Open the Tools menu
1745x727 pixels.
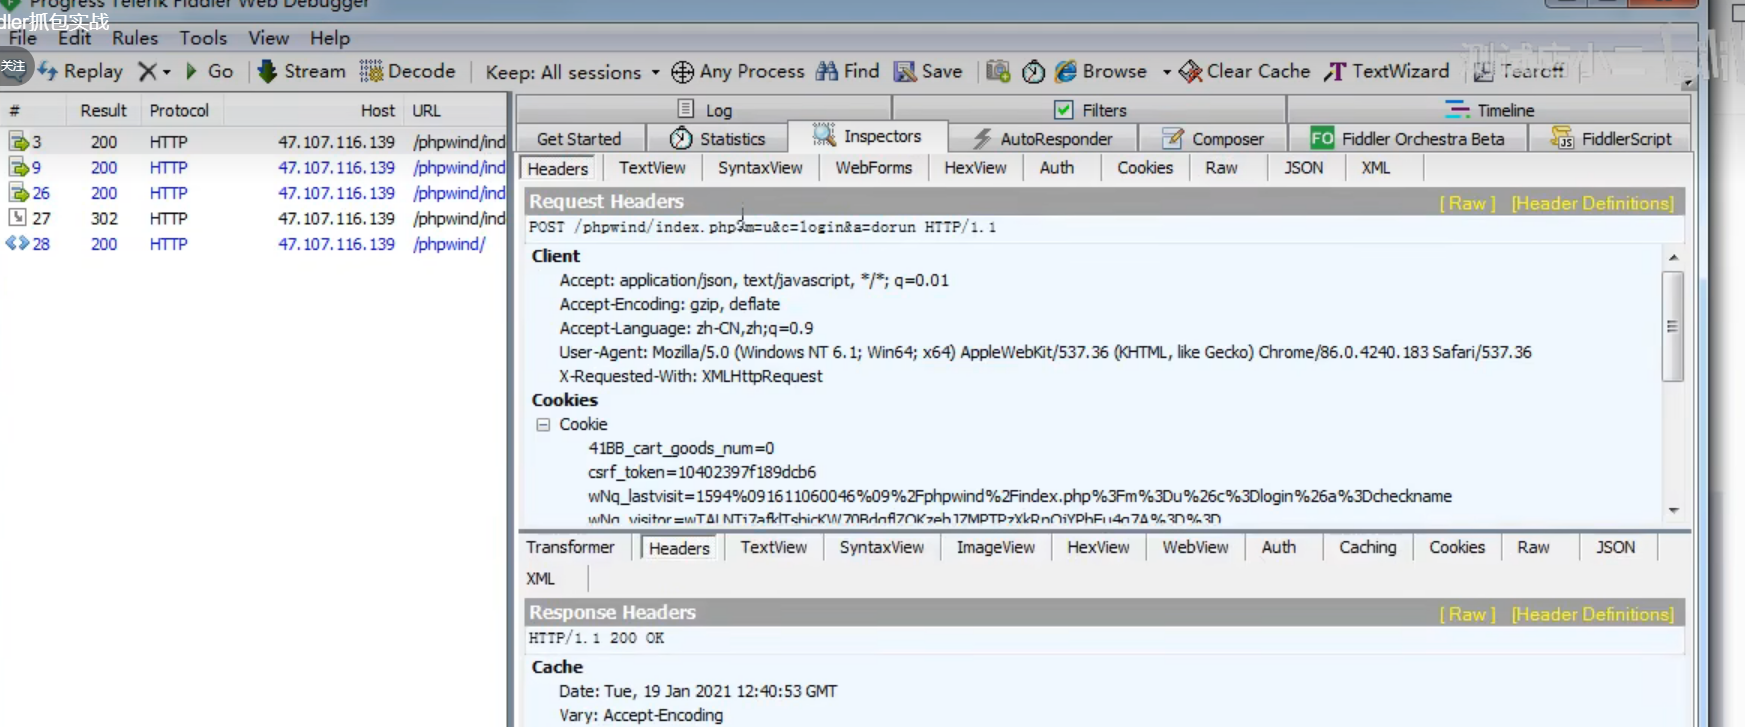[x=203, y=38]
